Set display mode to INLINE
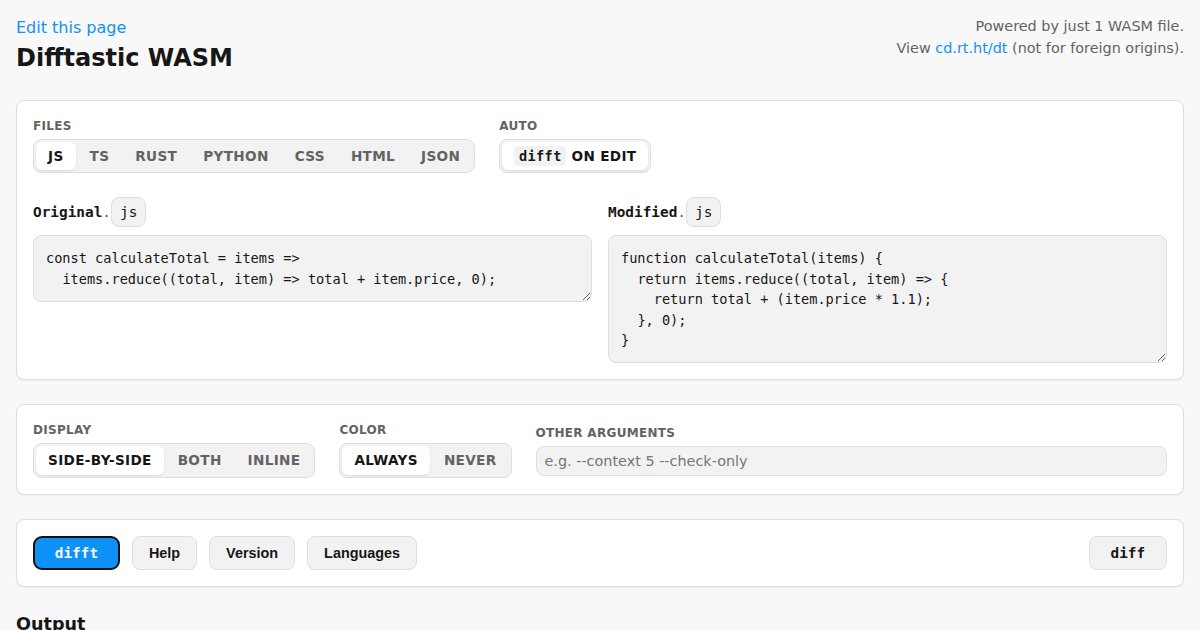This screenshot has width=1200, height=630. coord(274,460)
